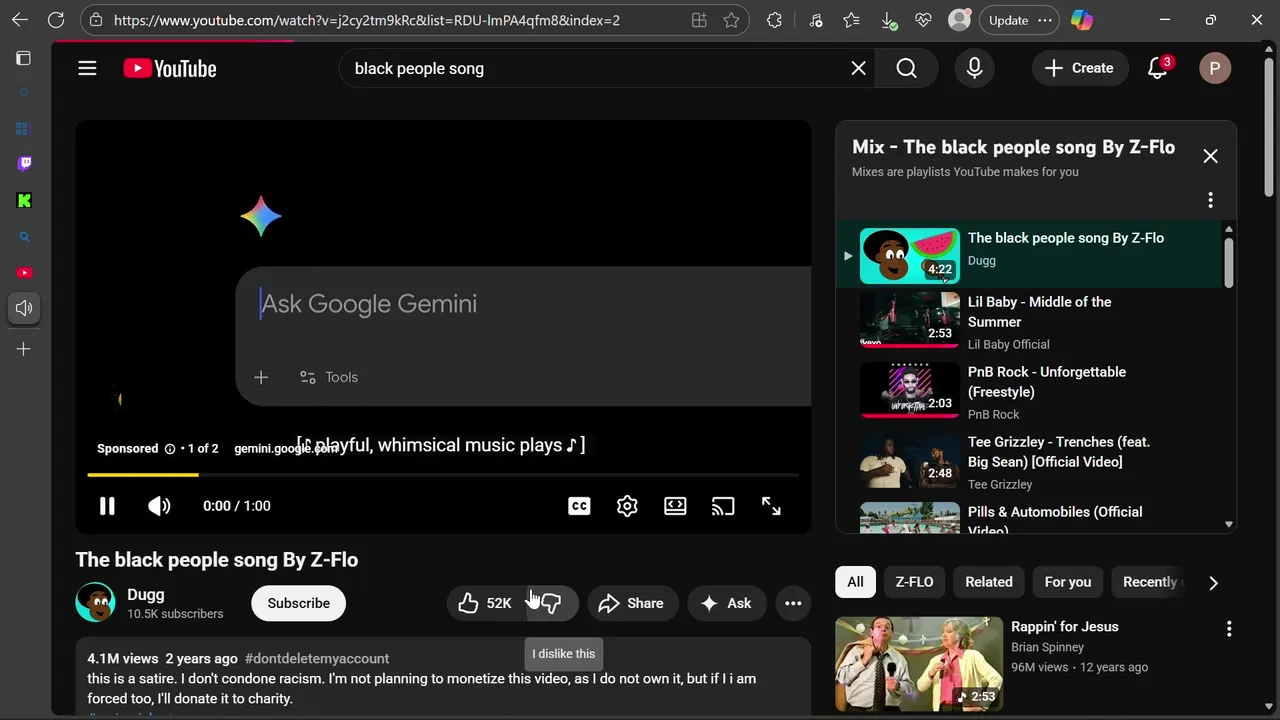Switch to theater mode
1280x720 pixels.
(x=675, y=506)
